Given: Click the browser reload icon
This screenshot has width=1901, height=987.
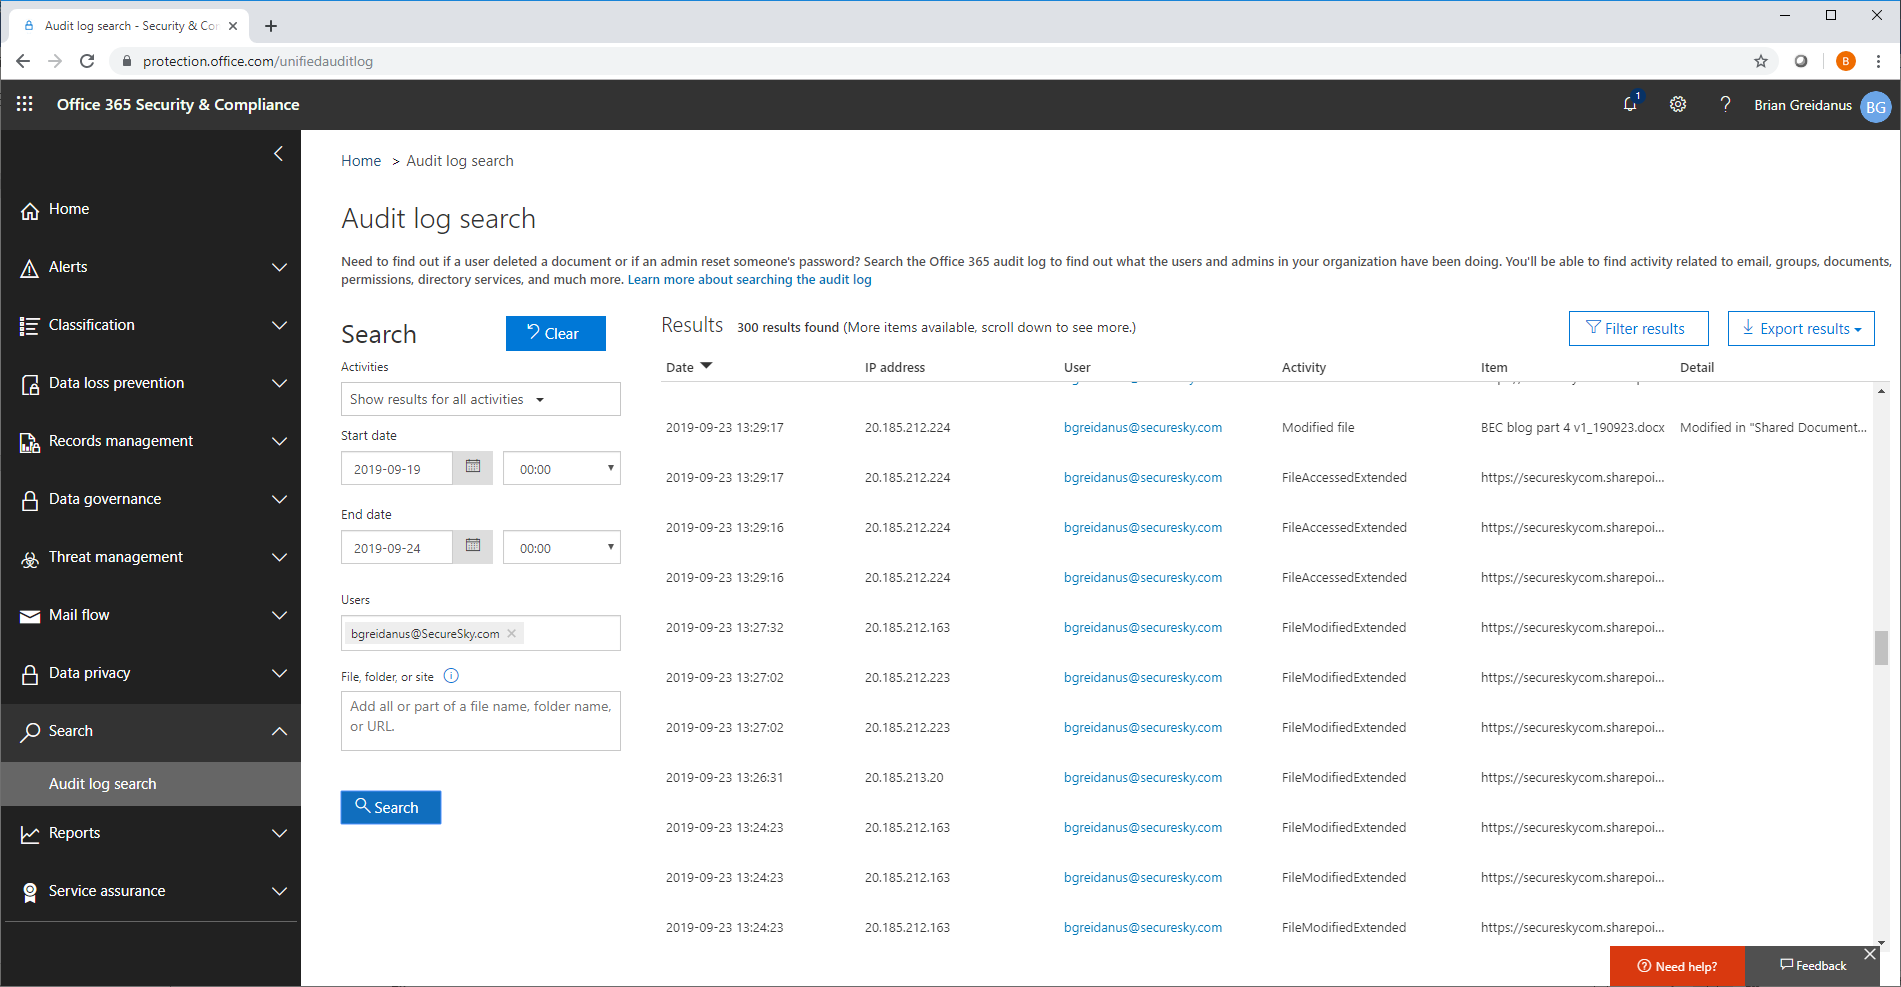Looking at the screenshot, I should [87, 61].
